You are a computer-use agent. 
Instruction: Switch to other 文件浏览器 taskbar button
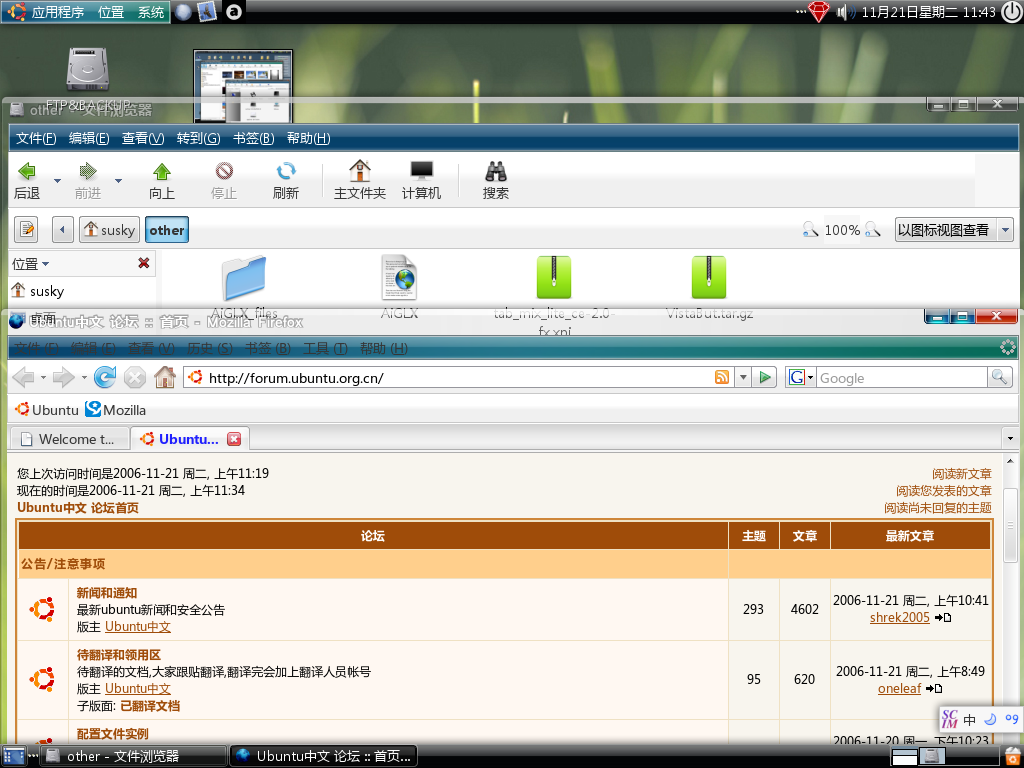(133, 756)
